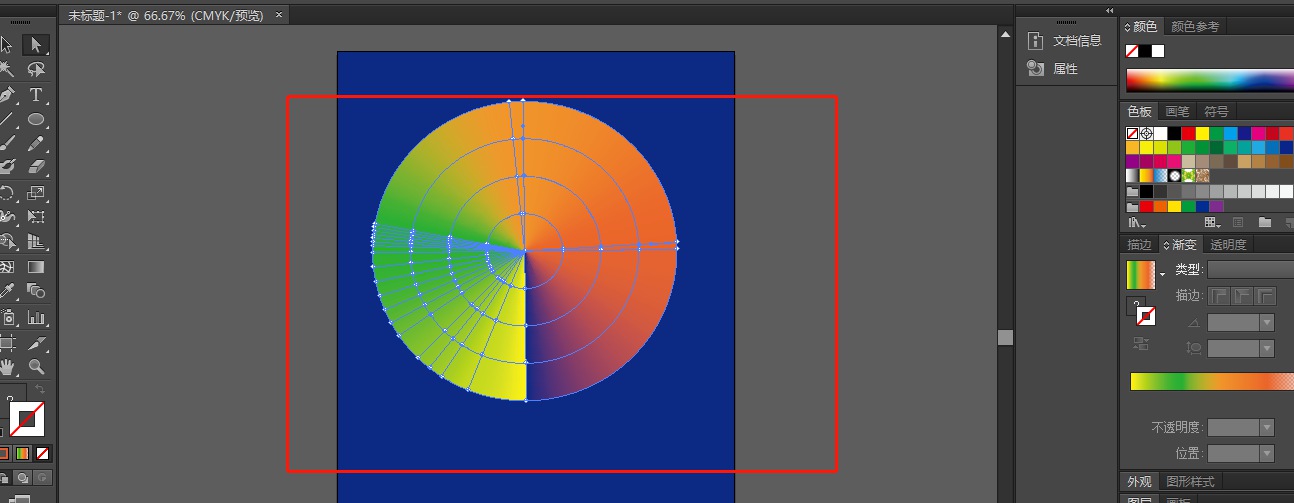Activate the Eraser tool
Screen dimensions: 1294x503
[36, 167]
